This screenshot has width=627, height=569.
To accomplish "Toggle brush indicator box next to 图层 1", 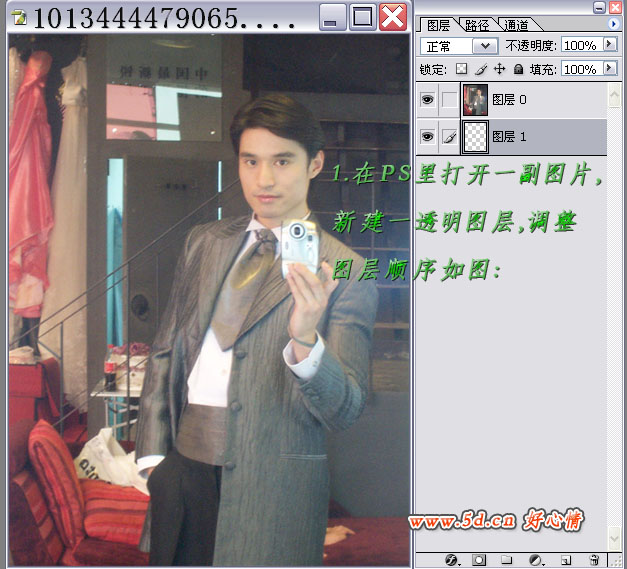I will [x=449, y=137].
